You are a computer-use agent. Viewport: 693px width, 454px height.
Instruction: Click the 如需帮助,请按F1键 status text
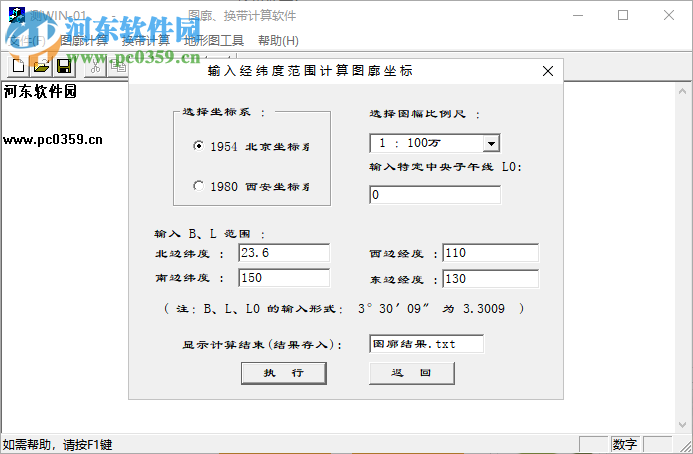57,444
